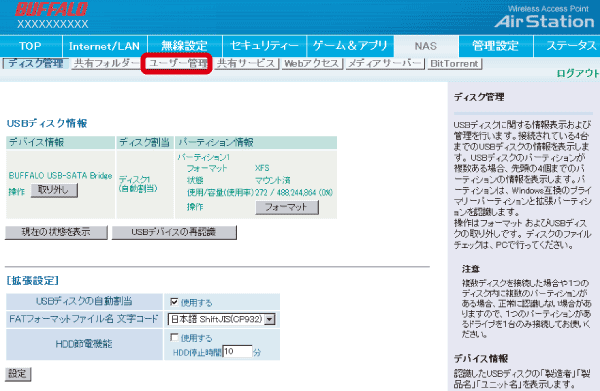Click the ログアウト link
Image resolution: width=600 pixels, height=391 pixels.
coord(578,73)
